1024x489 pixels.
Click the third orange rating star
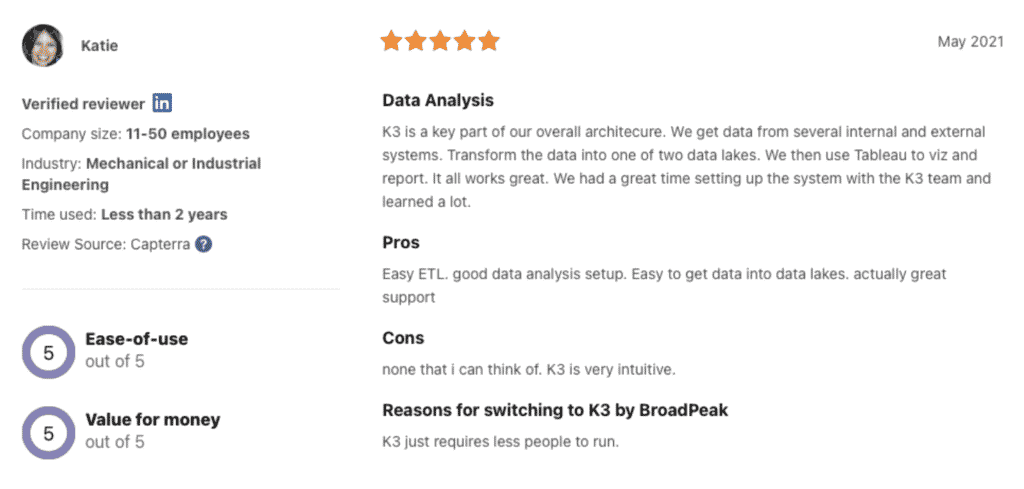click(x=440, y=41)
